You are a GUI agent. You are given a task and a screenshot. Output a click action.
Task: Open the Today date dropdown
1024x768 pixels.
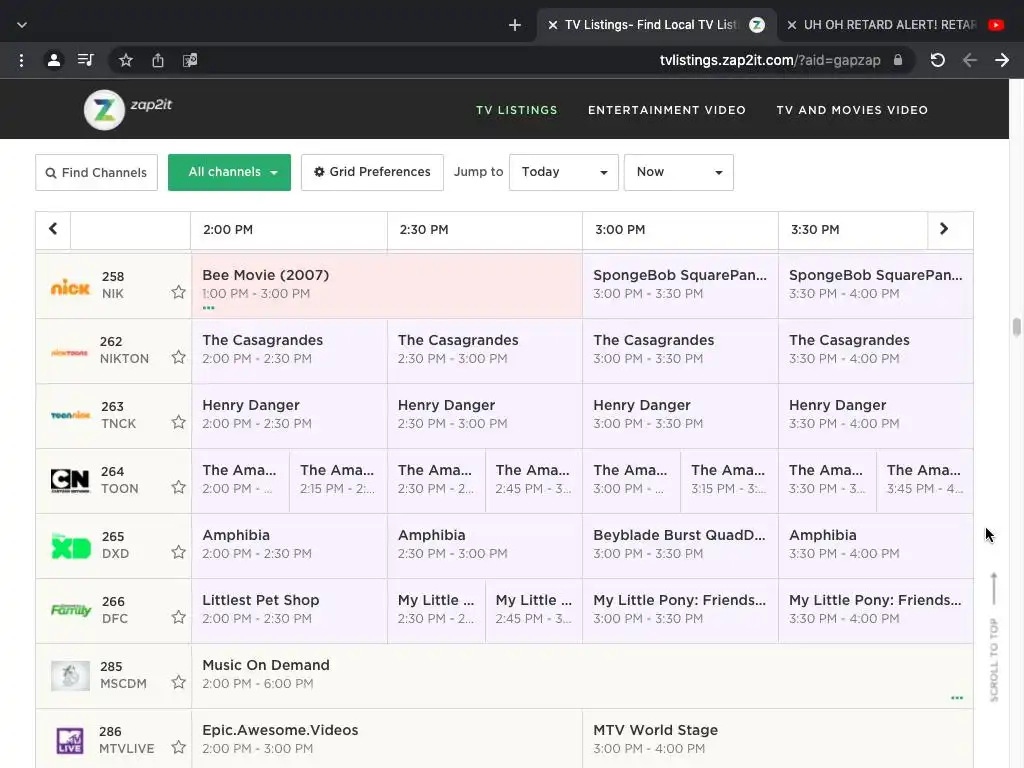tap(564, 172)
